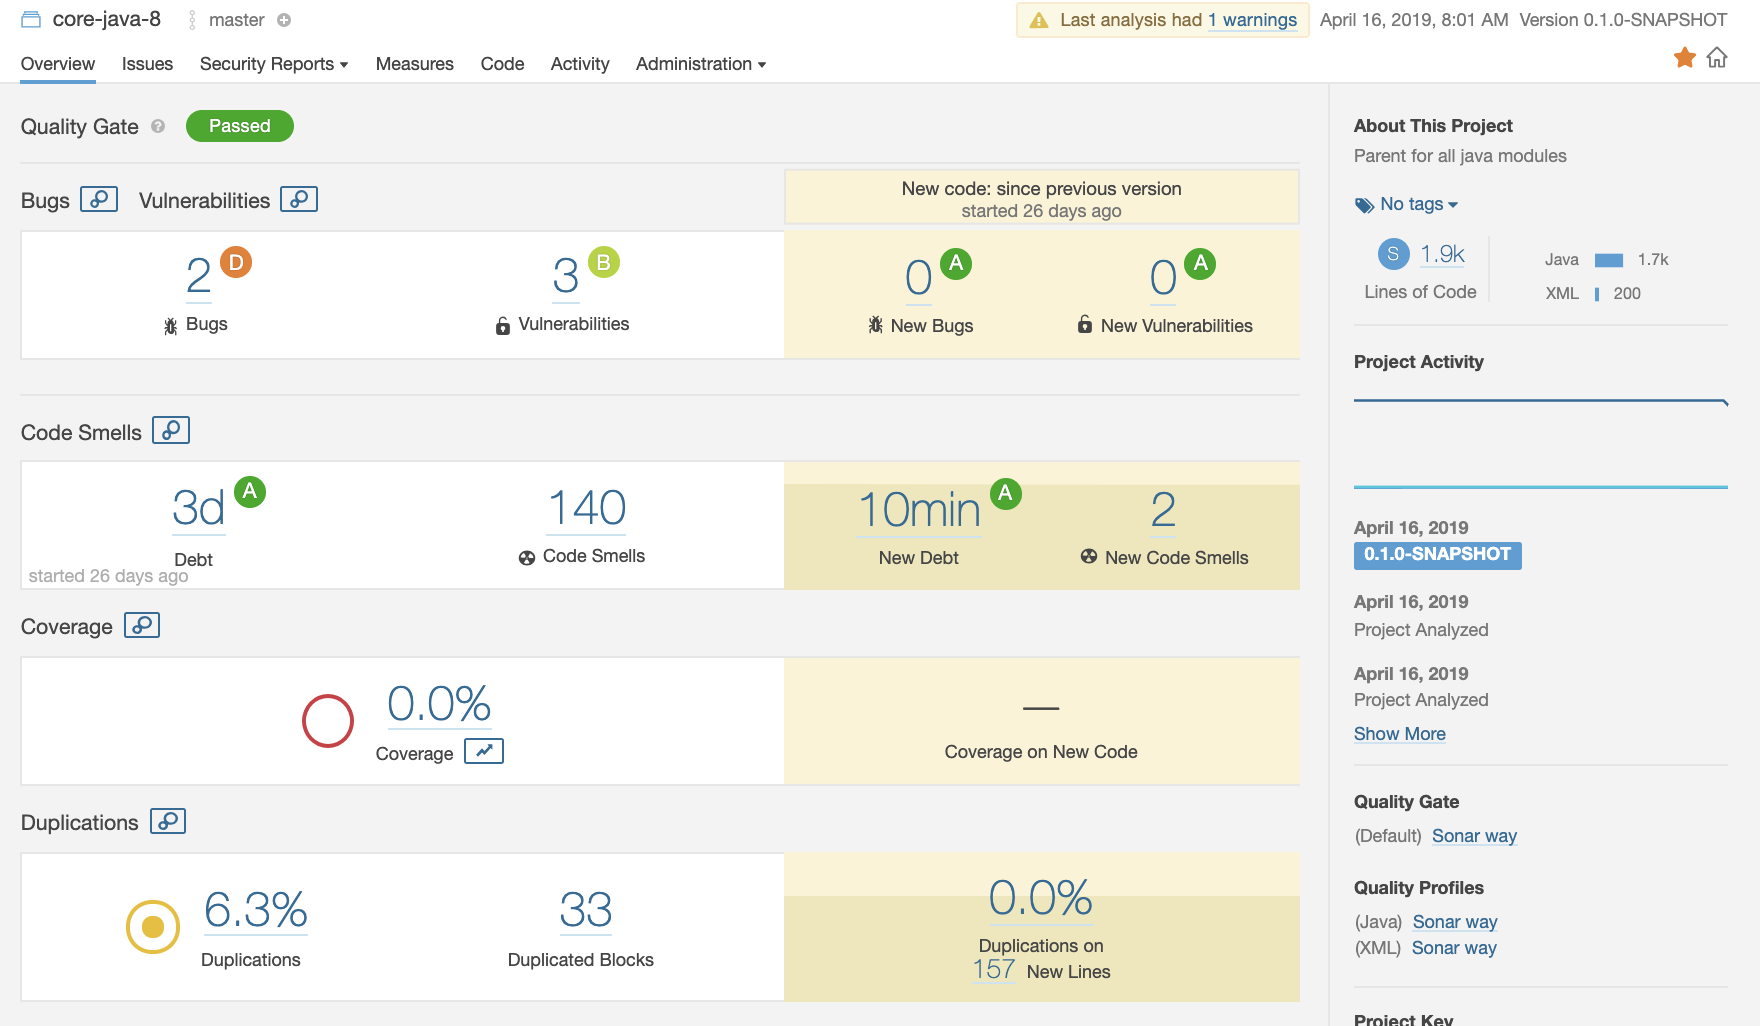Switch to the Overview tab

58,64
